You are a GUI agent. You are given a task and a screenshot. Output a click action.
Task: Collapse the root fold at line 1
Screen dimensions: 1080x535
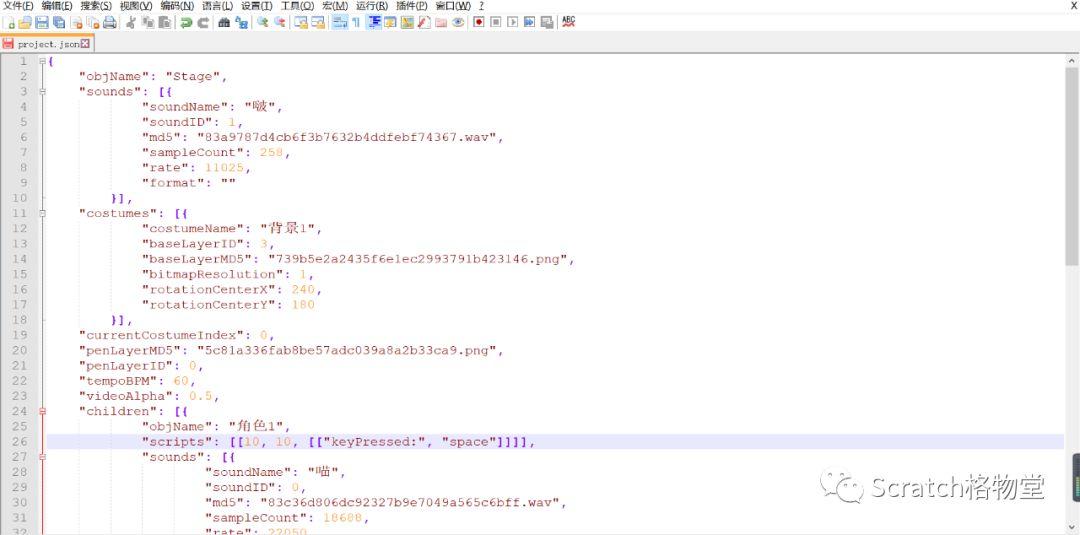[43, 61]
